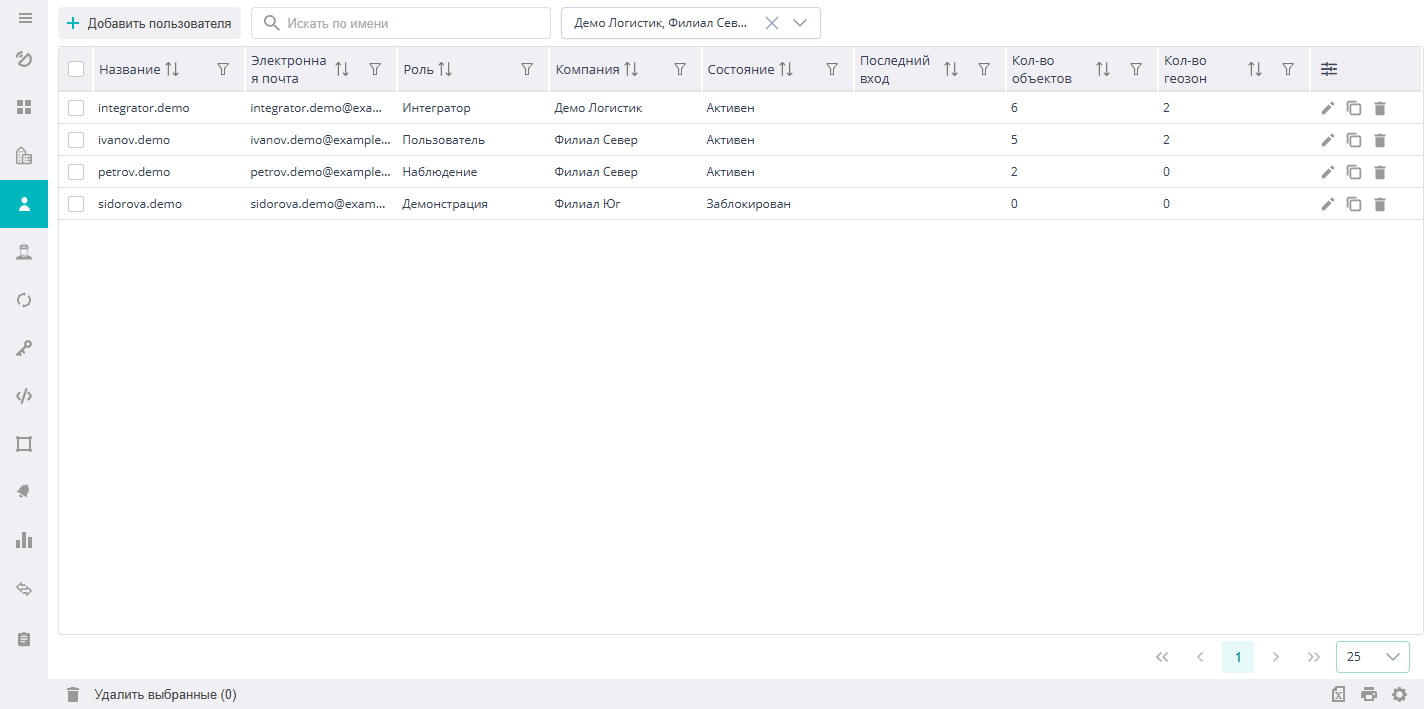
Task: Open the filter for the Кол-во объектов column
Action: (1136, 69)
